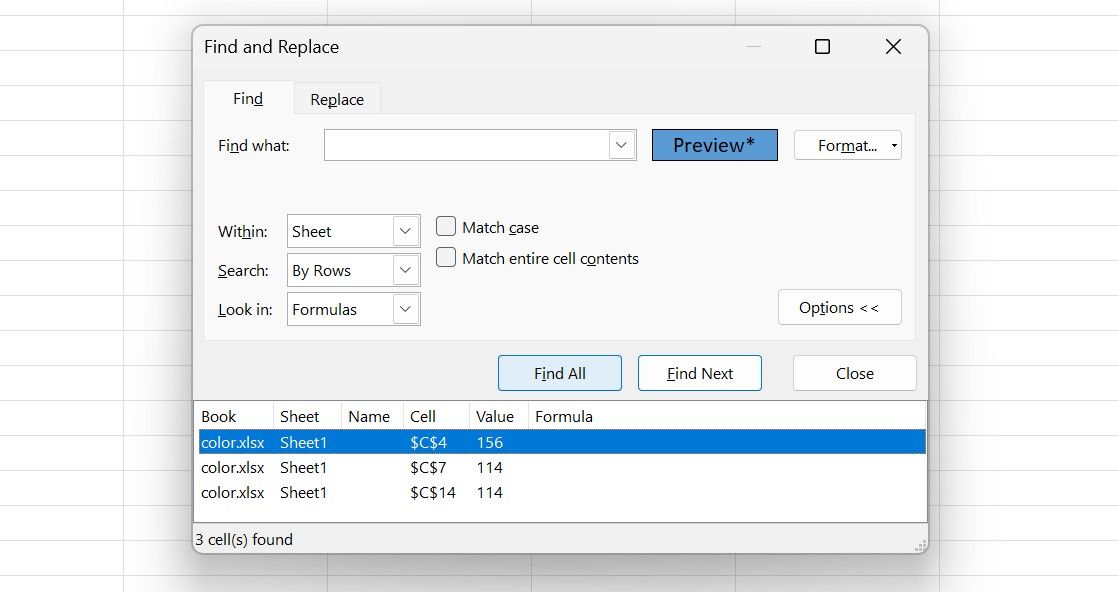Viewport: 1119px width, 592px height.
Task: Expand the Within dropdown showing Sheet
Action: (x=404, y=231)
